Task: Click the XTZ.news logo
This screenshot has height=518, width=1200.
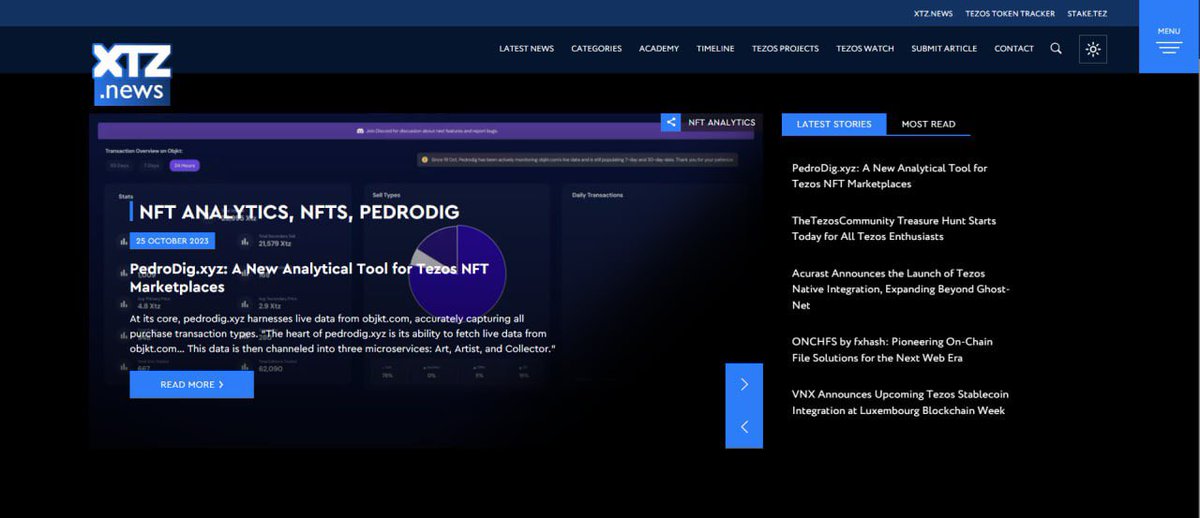Action: 132,74
